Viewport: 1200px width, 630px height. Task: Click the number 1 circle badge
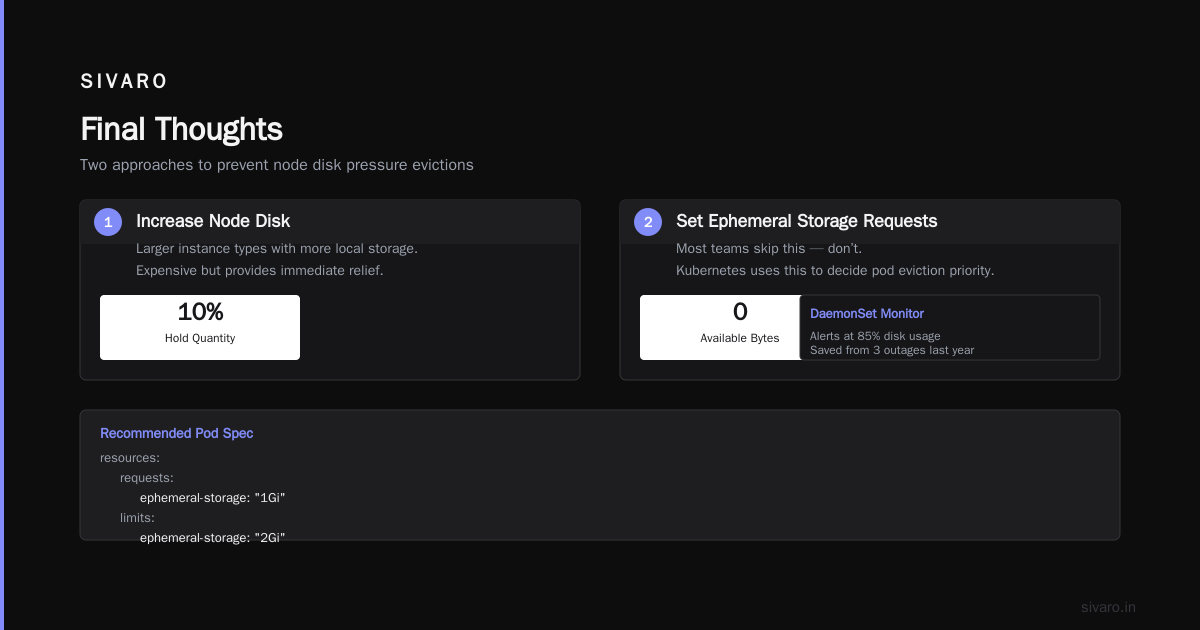pyautogui.click(x=108, y=222)
